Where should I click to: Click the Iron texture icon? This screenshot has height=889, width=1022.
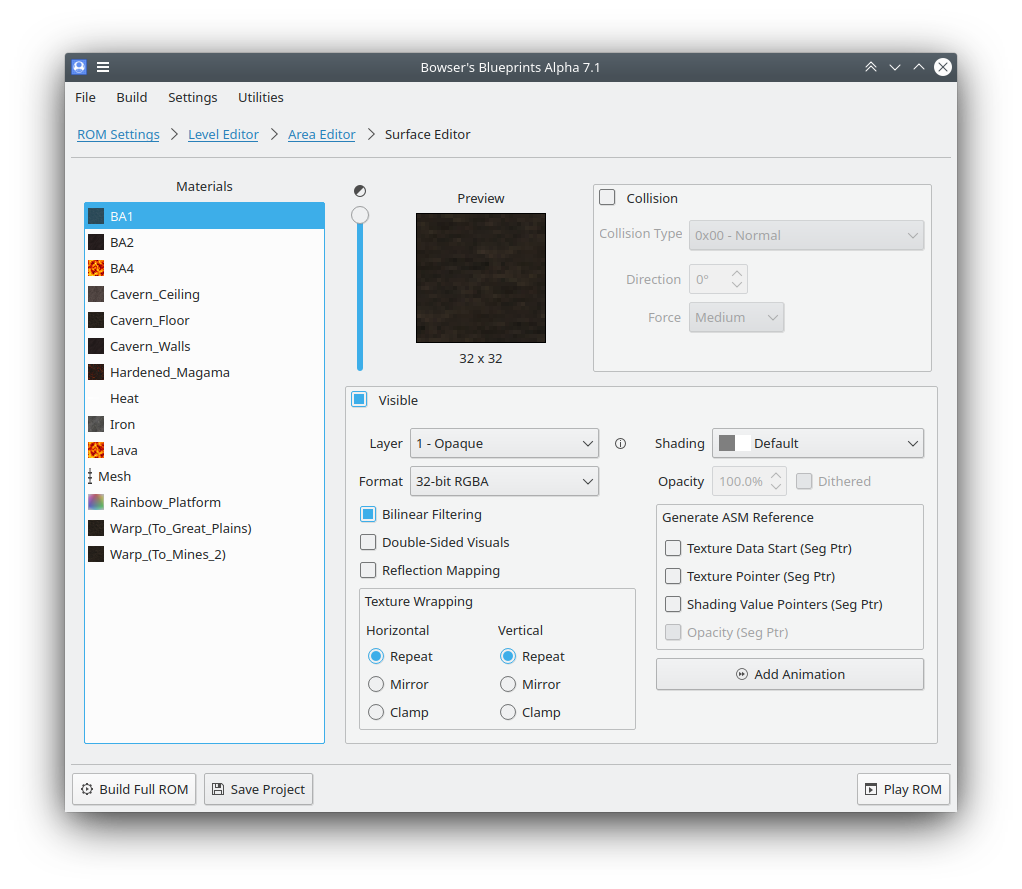(x=96, y=424)
